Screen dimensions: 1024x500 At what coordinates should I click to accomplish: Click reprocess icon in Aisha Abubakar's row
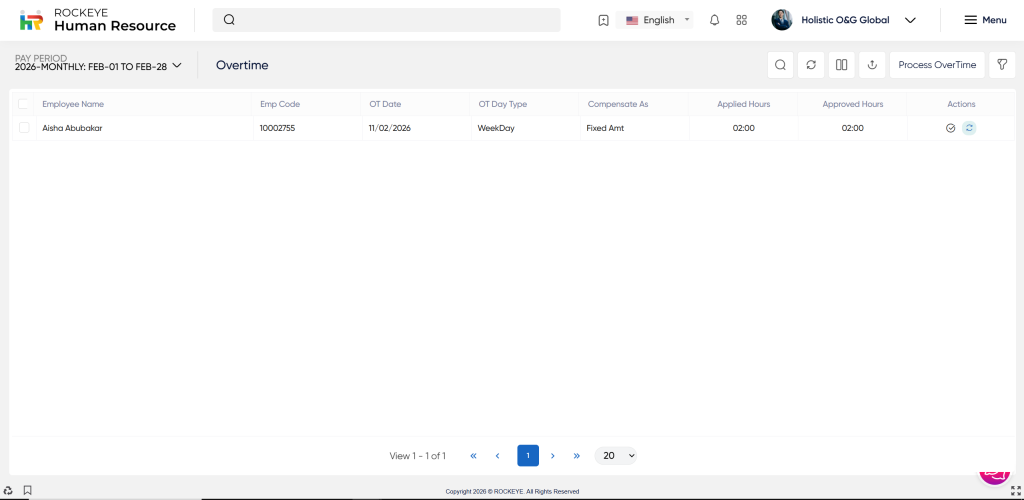[x=968, y=128]
